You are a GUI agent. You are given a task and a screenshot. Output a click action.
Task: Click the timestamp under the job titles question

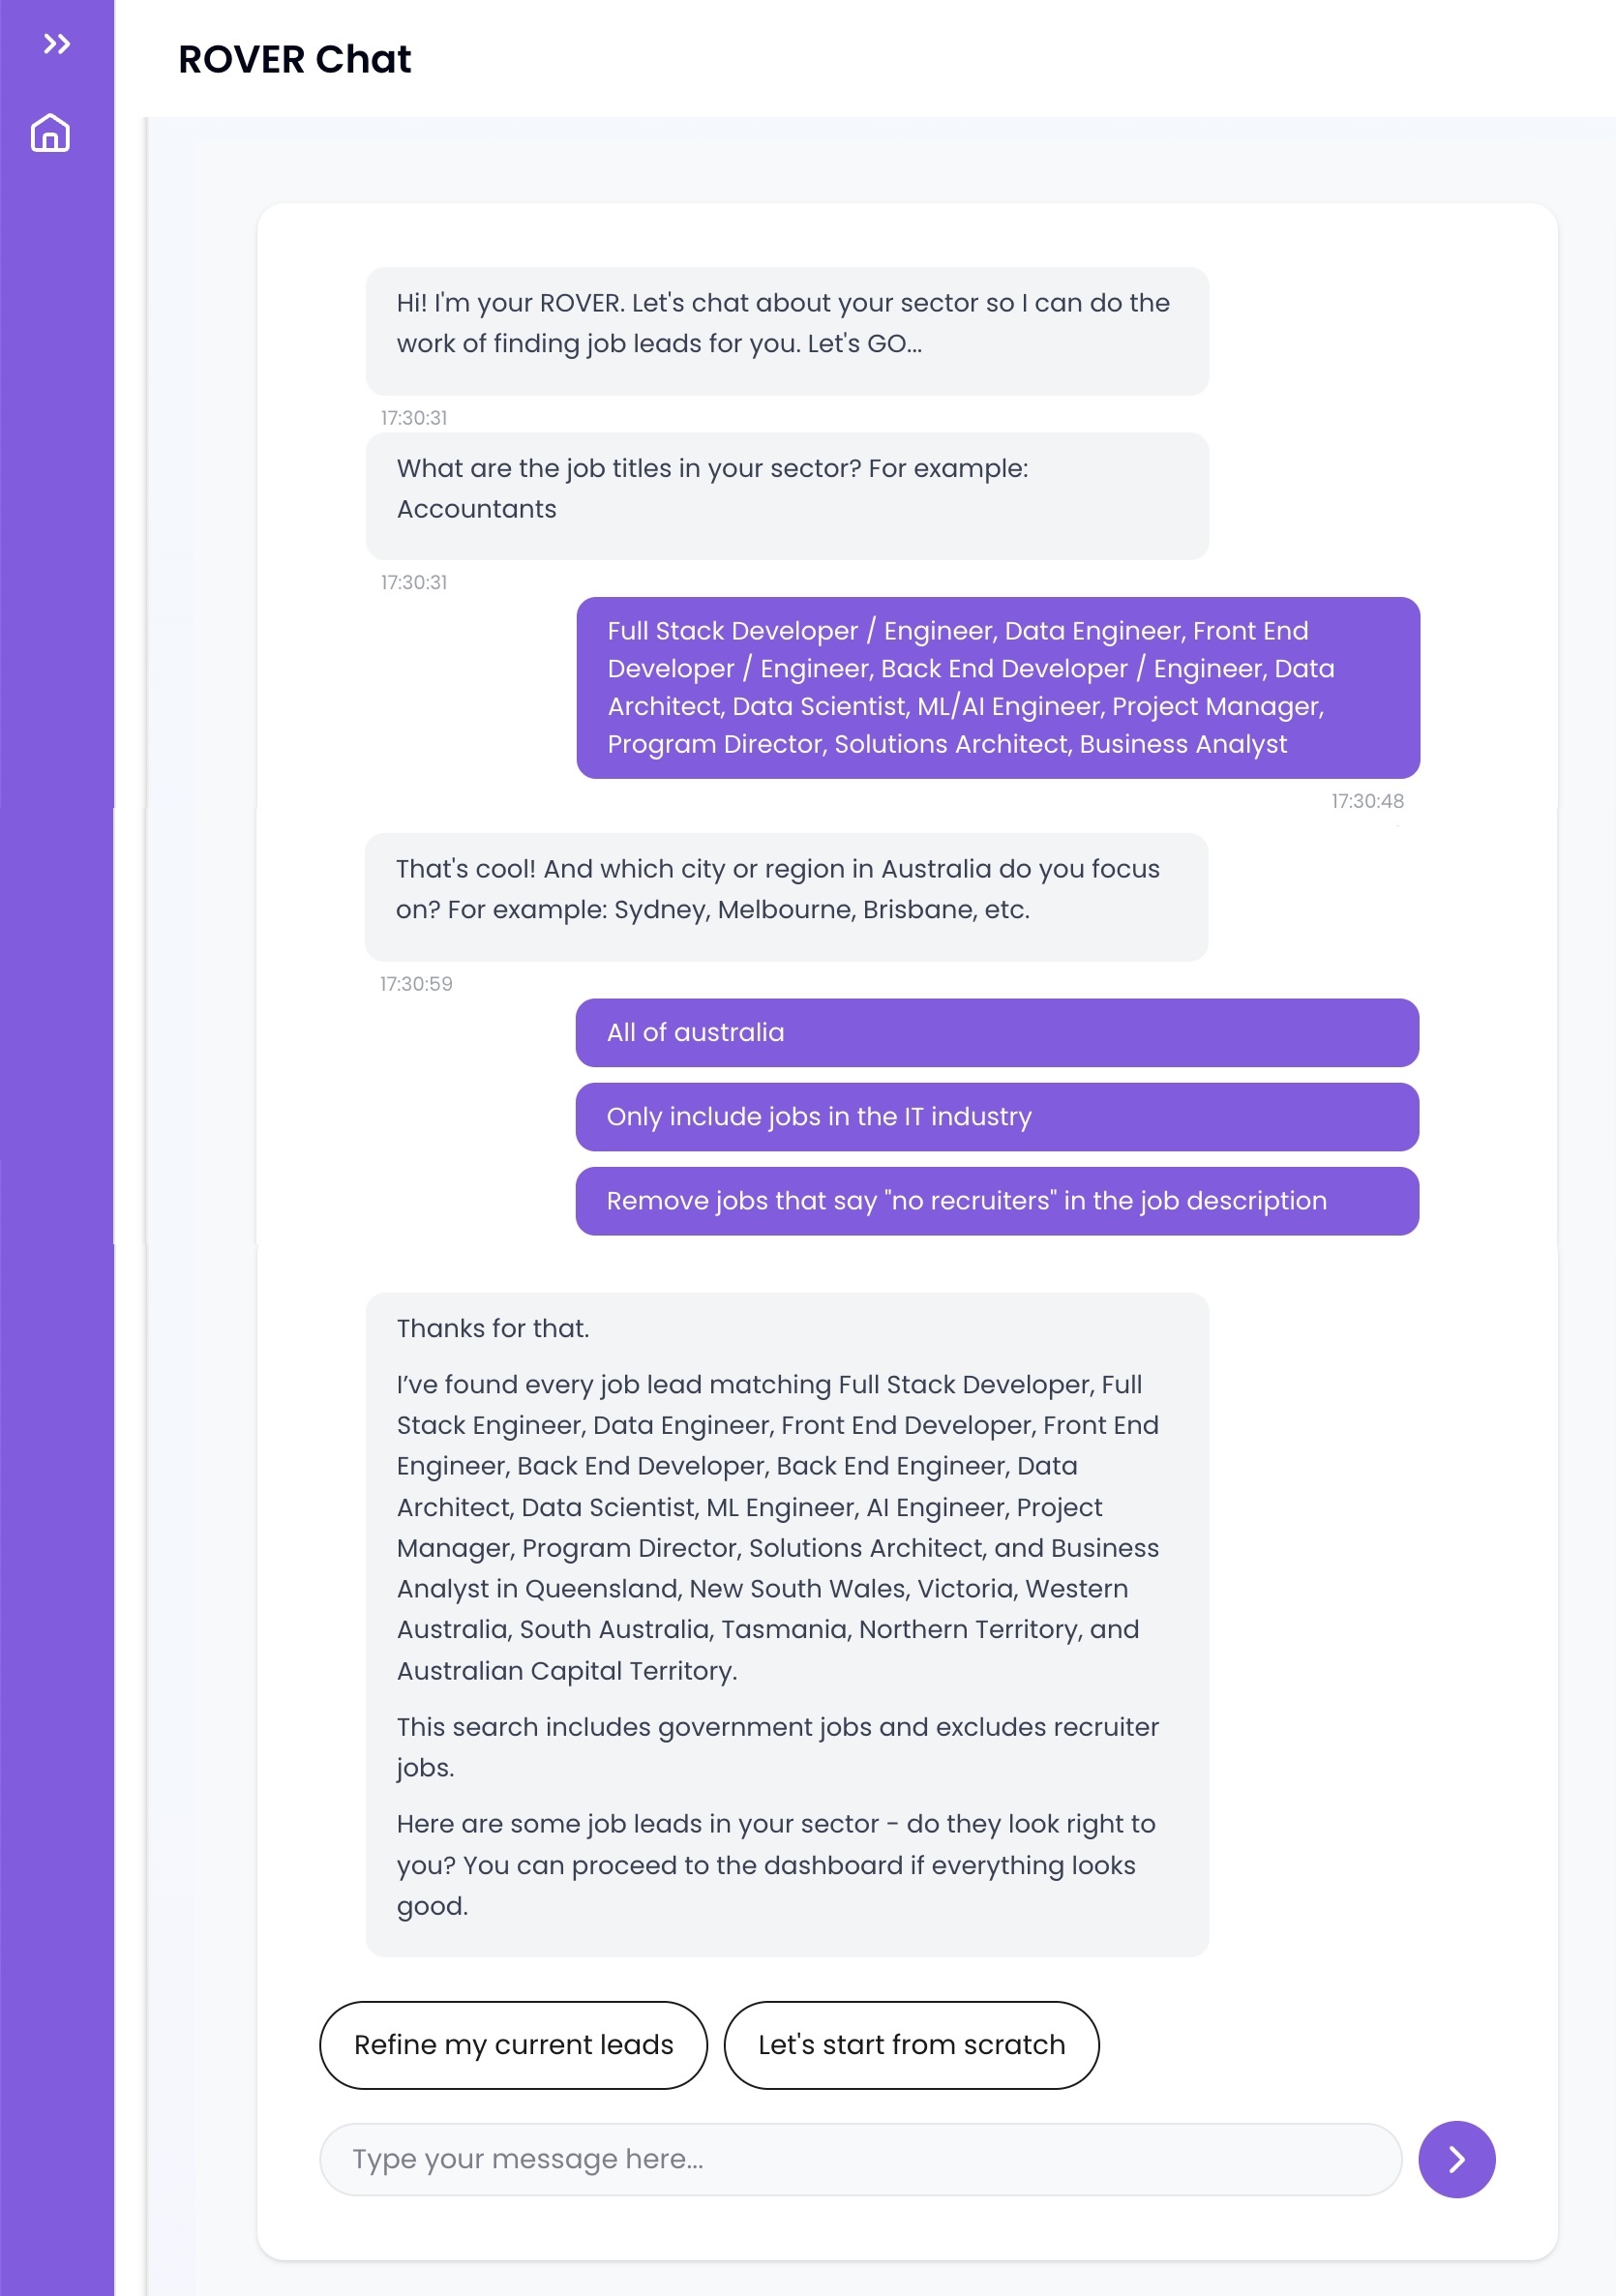[x=414, y=583]
